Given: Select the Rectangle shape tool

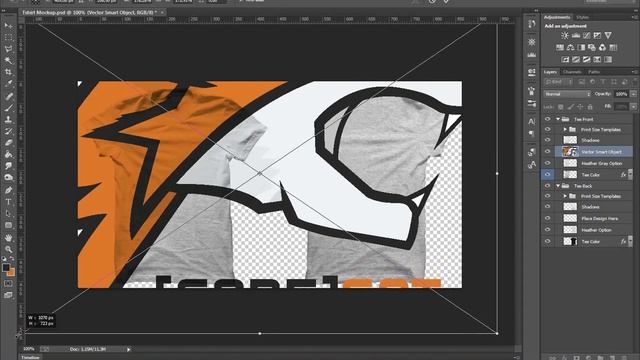Looking at the screenshot, I should pos(8,225).
